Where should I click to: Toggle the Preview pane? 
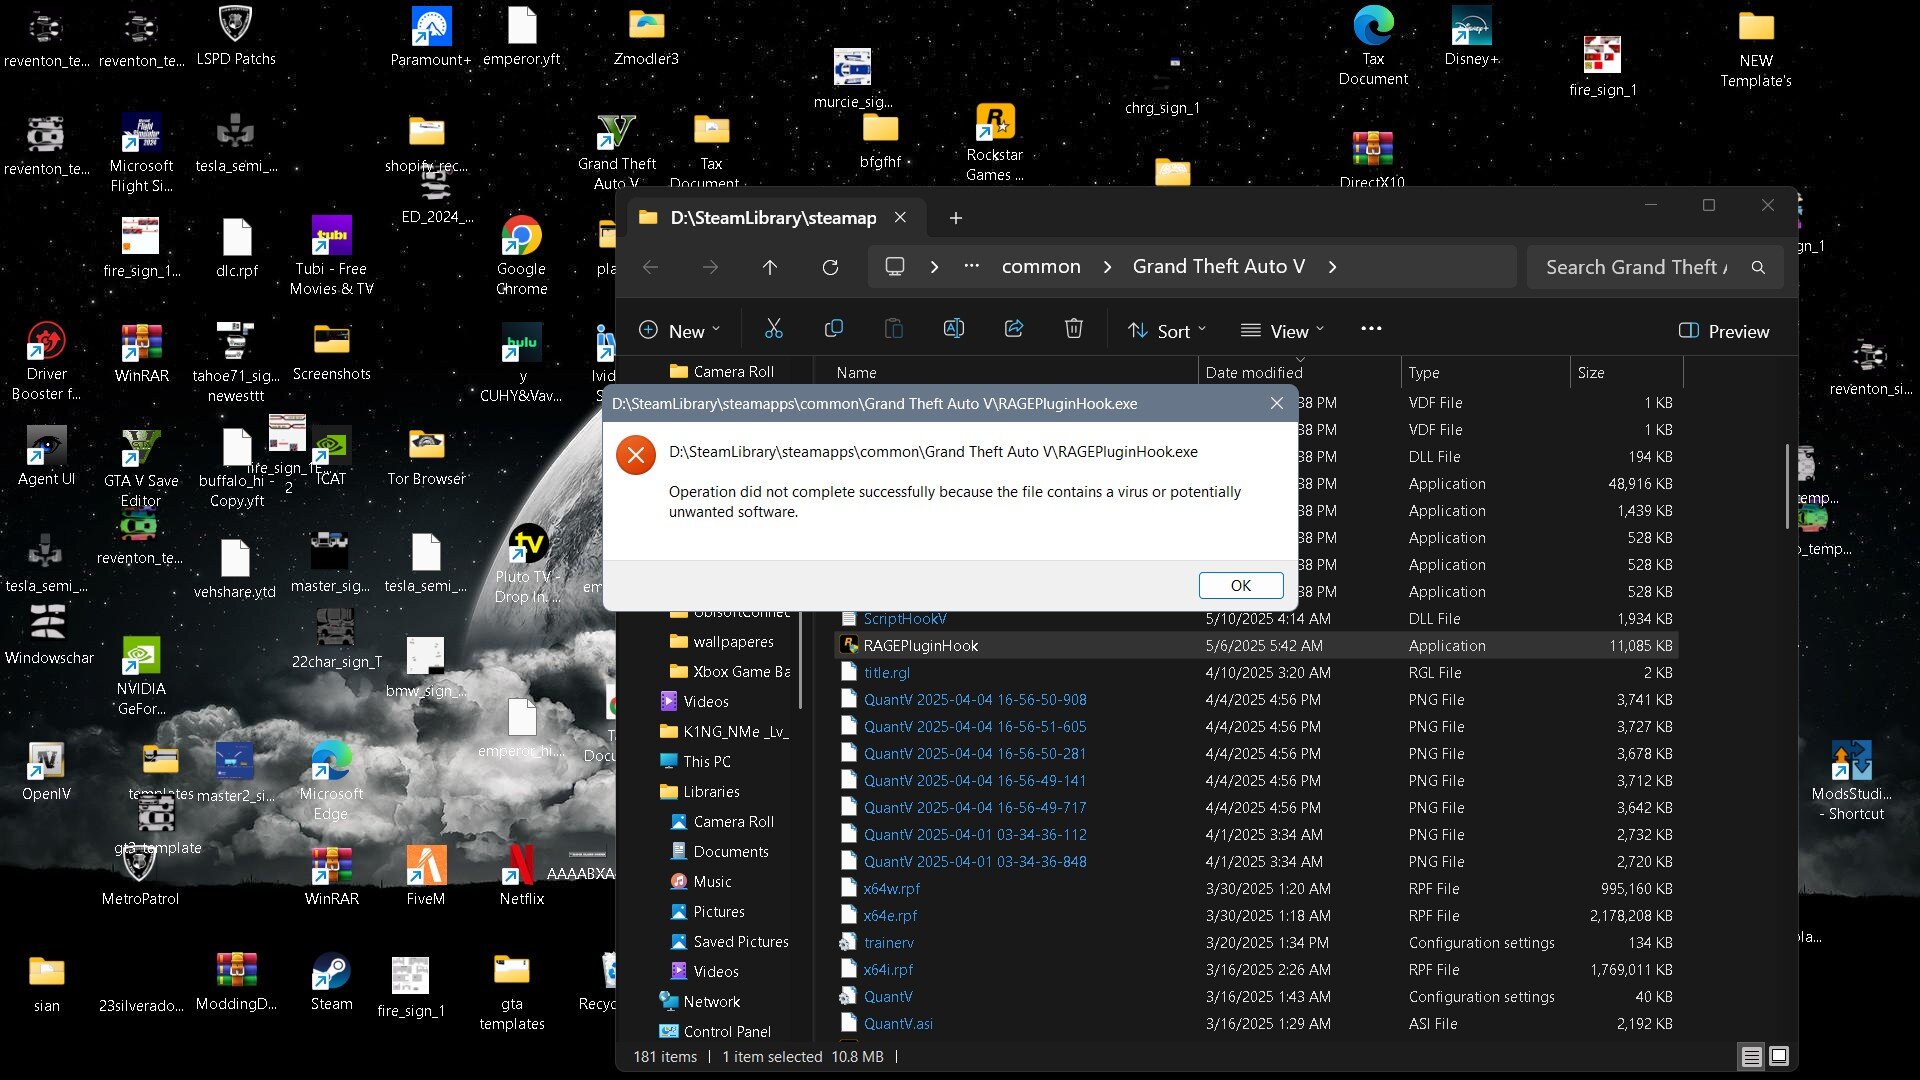pos(1723,331)
